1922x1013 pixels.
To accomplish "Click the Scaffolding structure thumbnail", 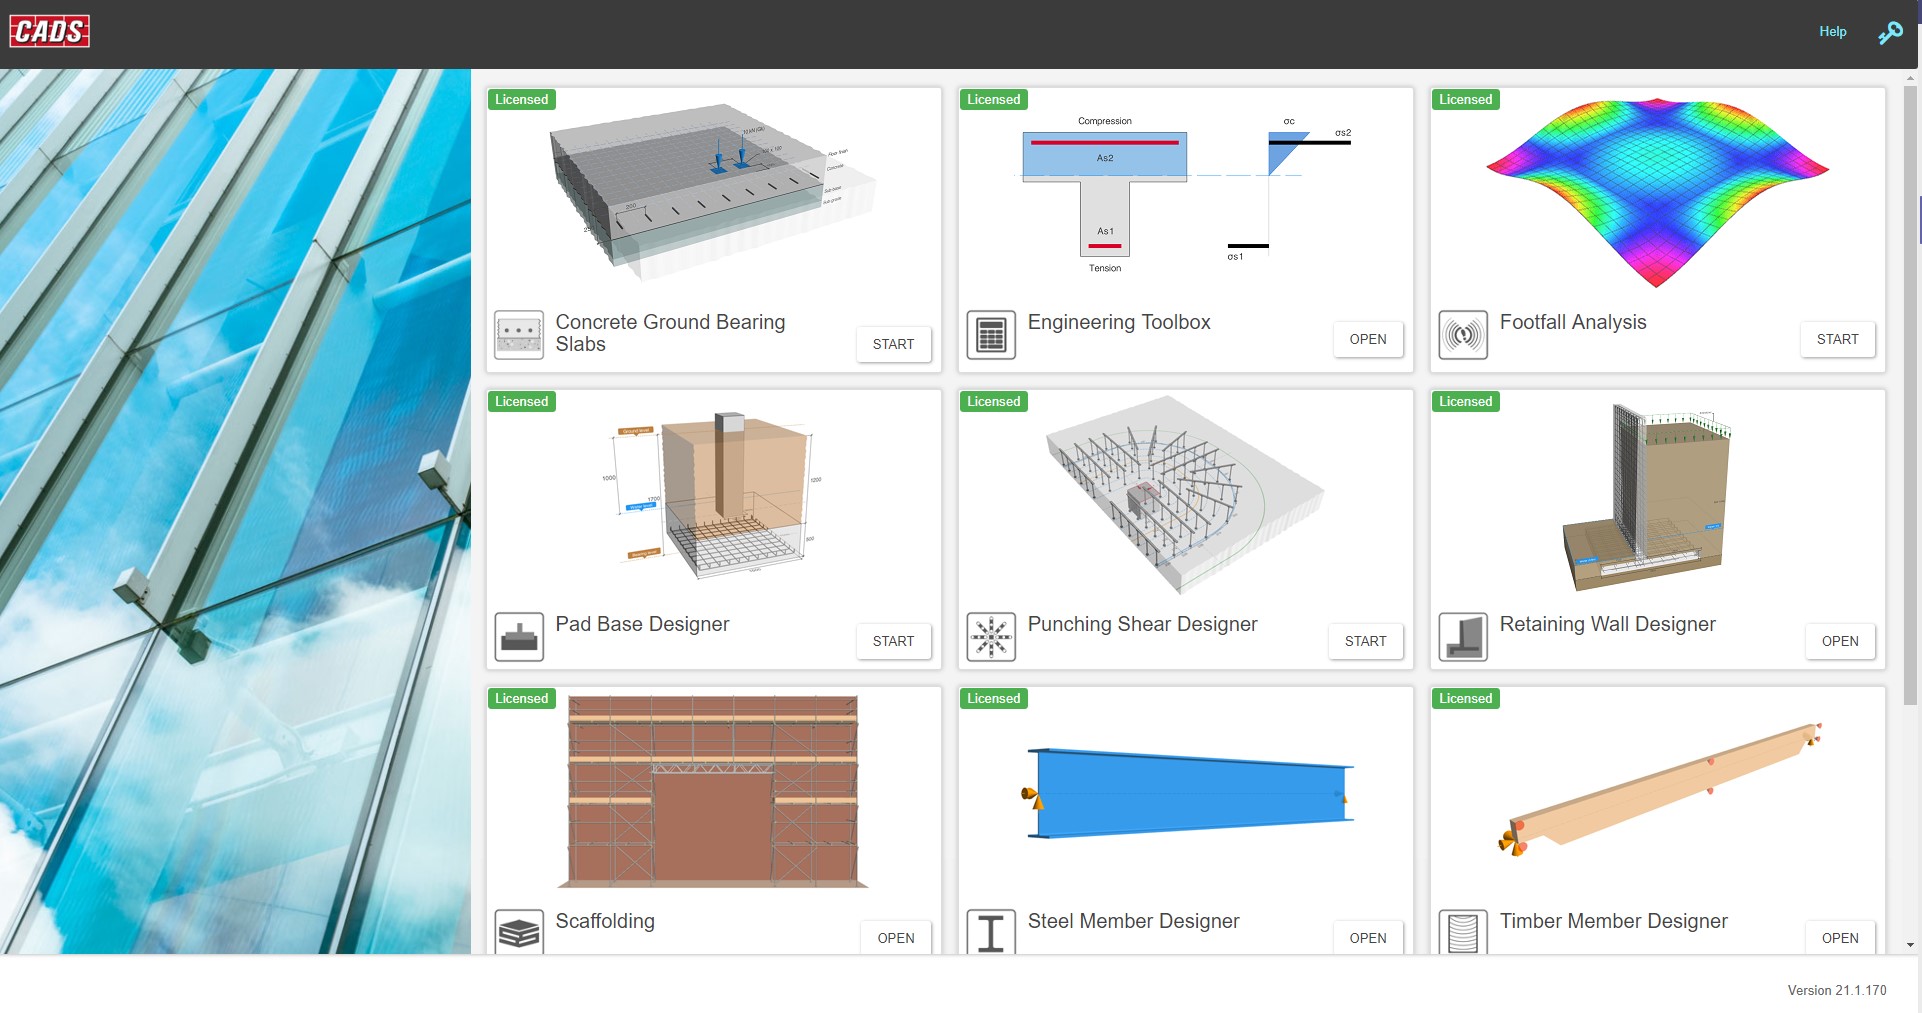I will [713, 792].
